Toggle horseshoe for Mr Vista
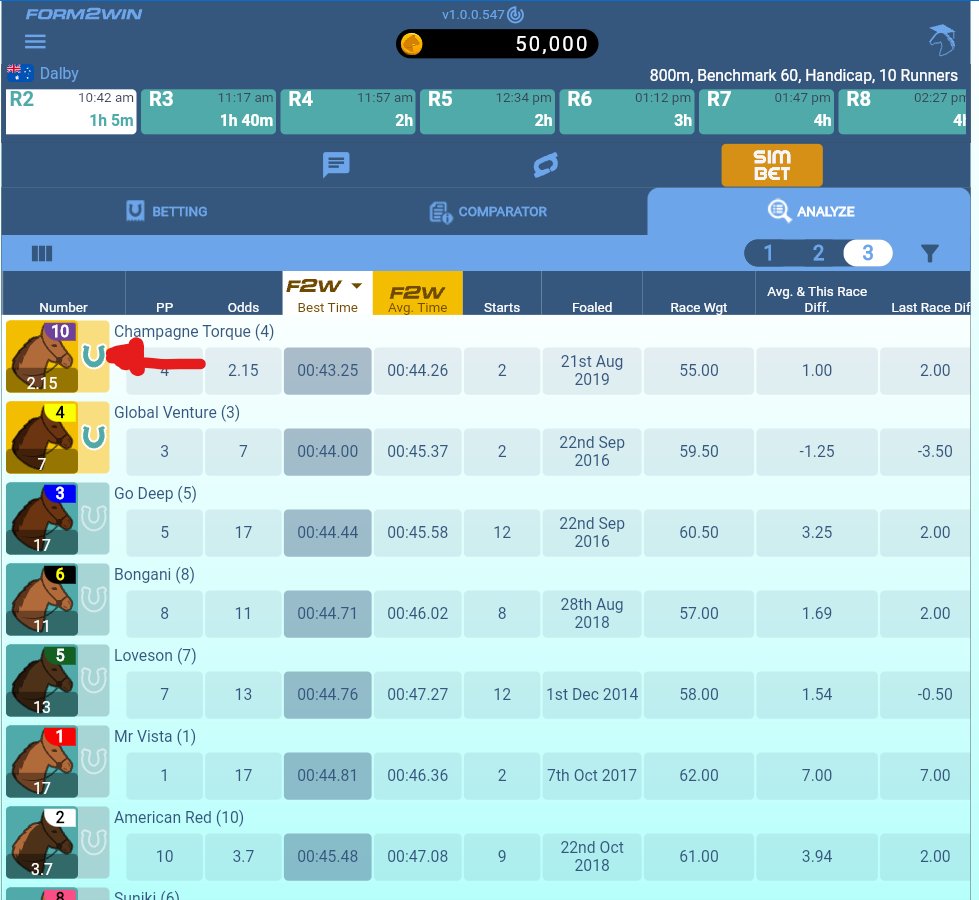The height and width of the screenshot is (900, 979). coord(94,761)
